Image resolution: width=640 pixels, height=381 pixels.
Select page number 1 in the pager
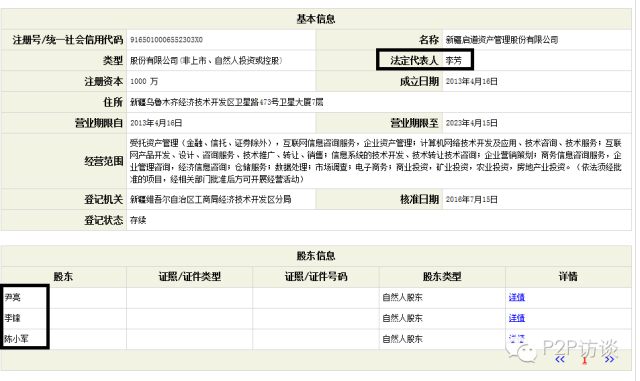coord(584,360)
